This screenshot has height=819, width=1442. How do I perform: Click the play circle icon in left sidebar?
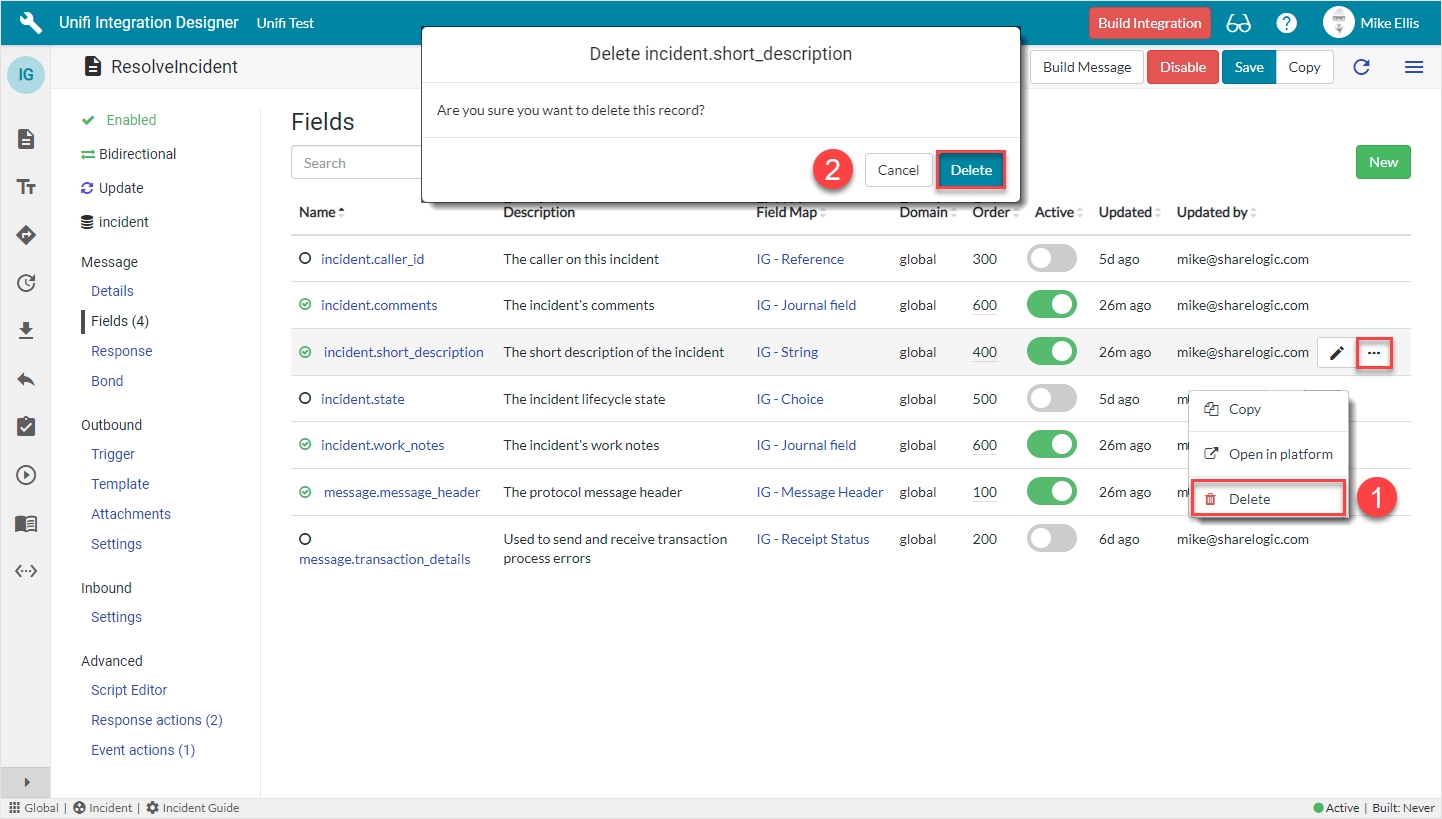26,475
